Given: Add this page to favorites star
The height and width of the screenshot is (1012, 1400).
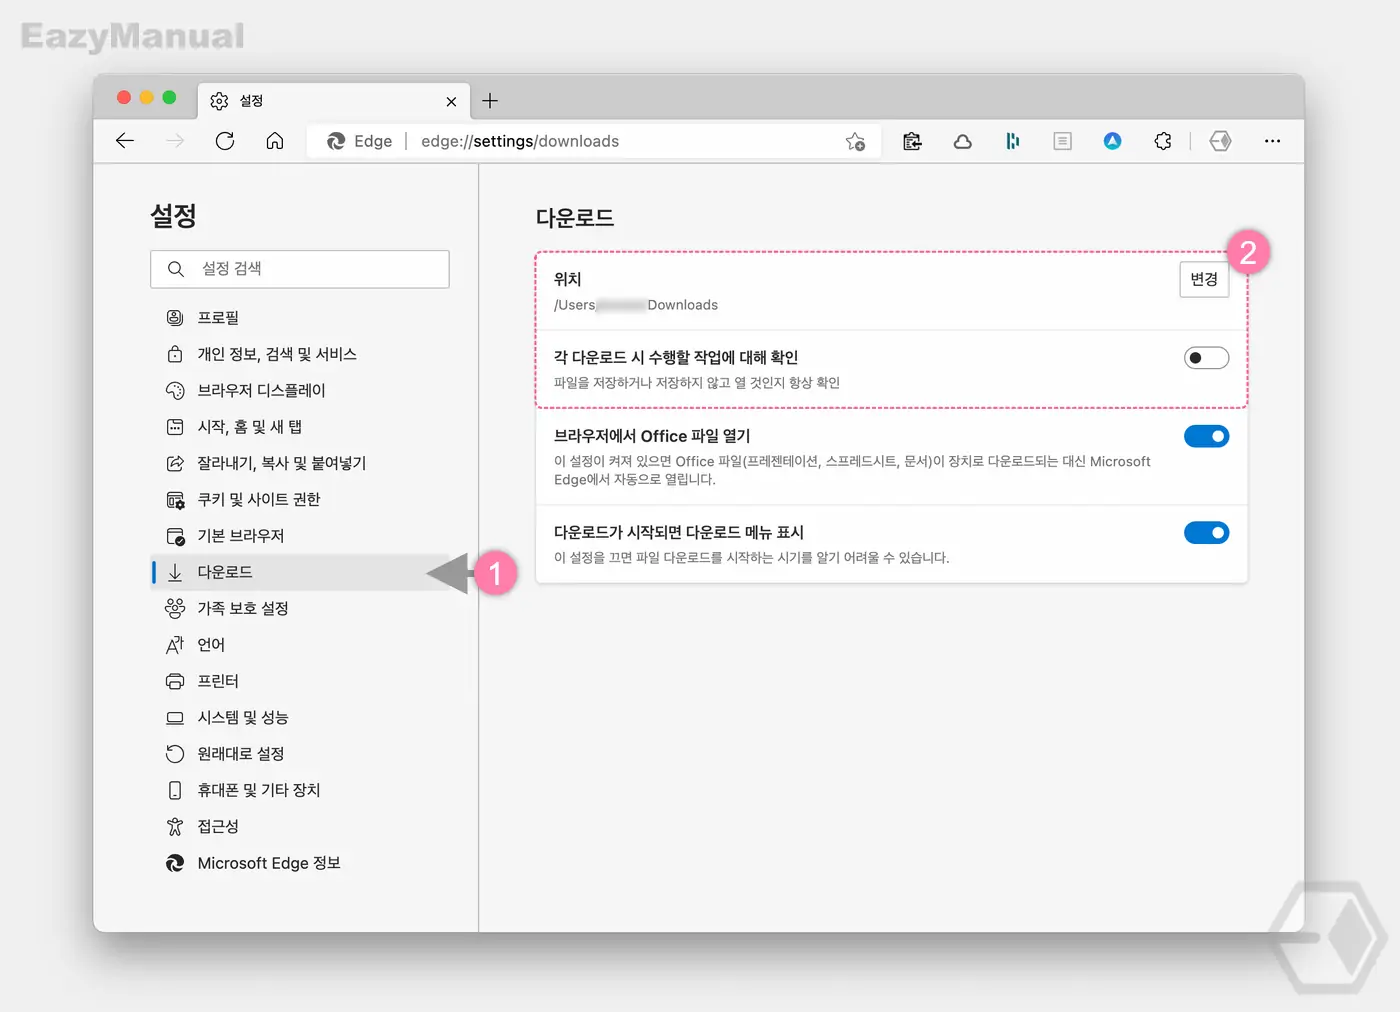Looking at the screenshot, I should pyautogui.click(x=855, y=142).
